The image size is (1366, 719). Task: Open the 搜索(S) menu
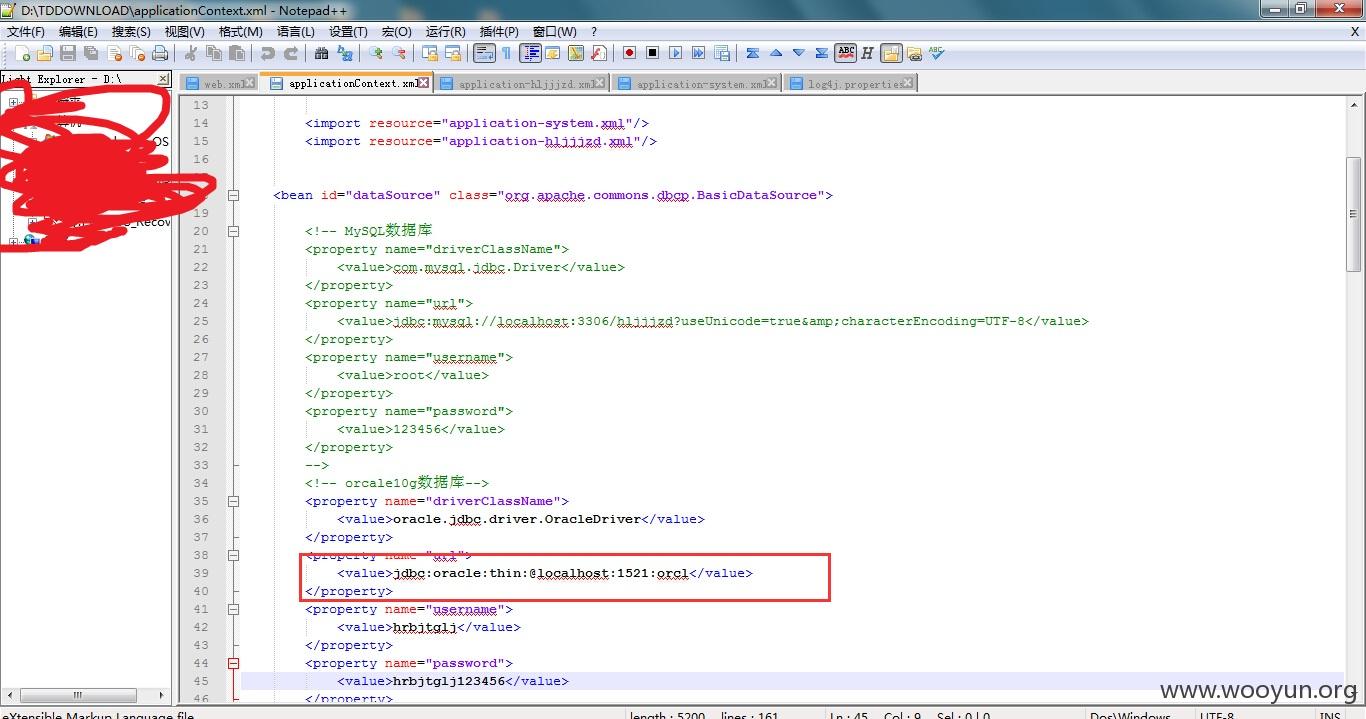[131, 32]
